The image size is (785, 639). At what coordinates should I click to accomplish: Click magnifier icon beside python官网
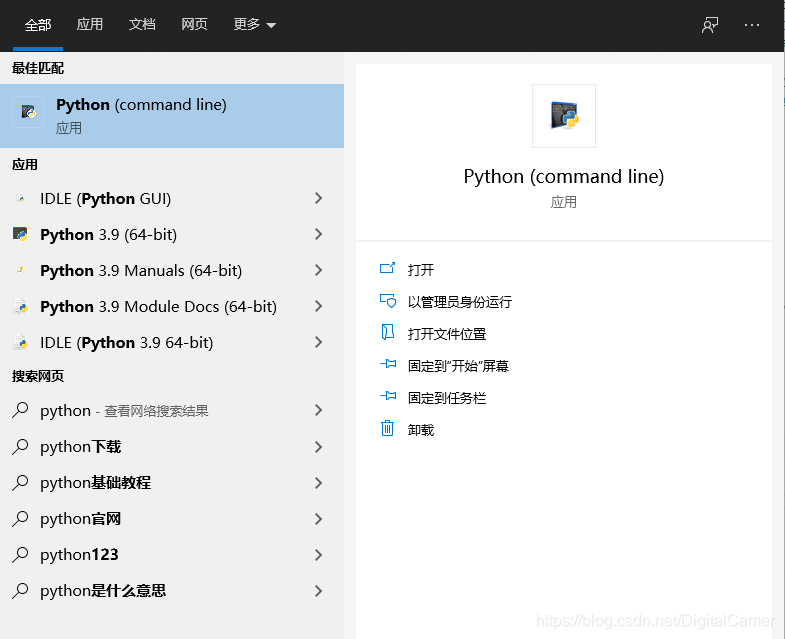(x=20, y=518)
